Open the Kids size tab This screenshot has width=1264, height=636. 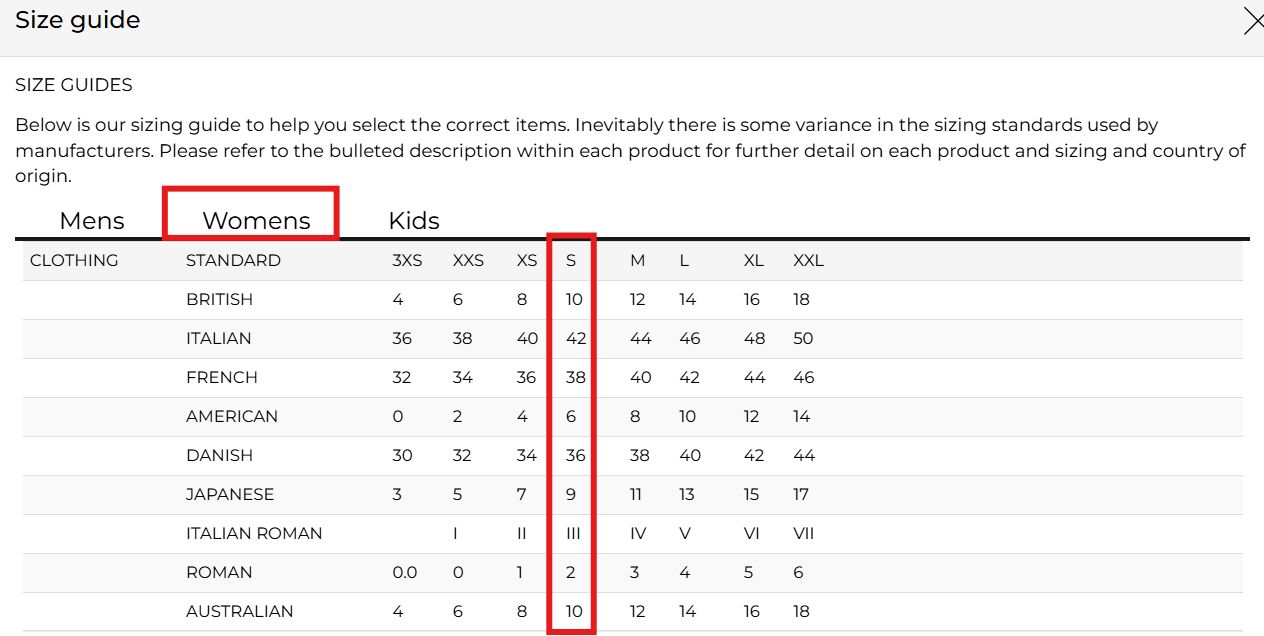pyautogui.click(x=414, y=220)
